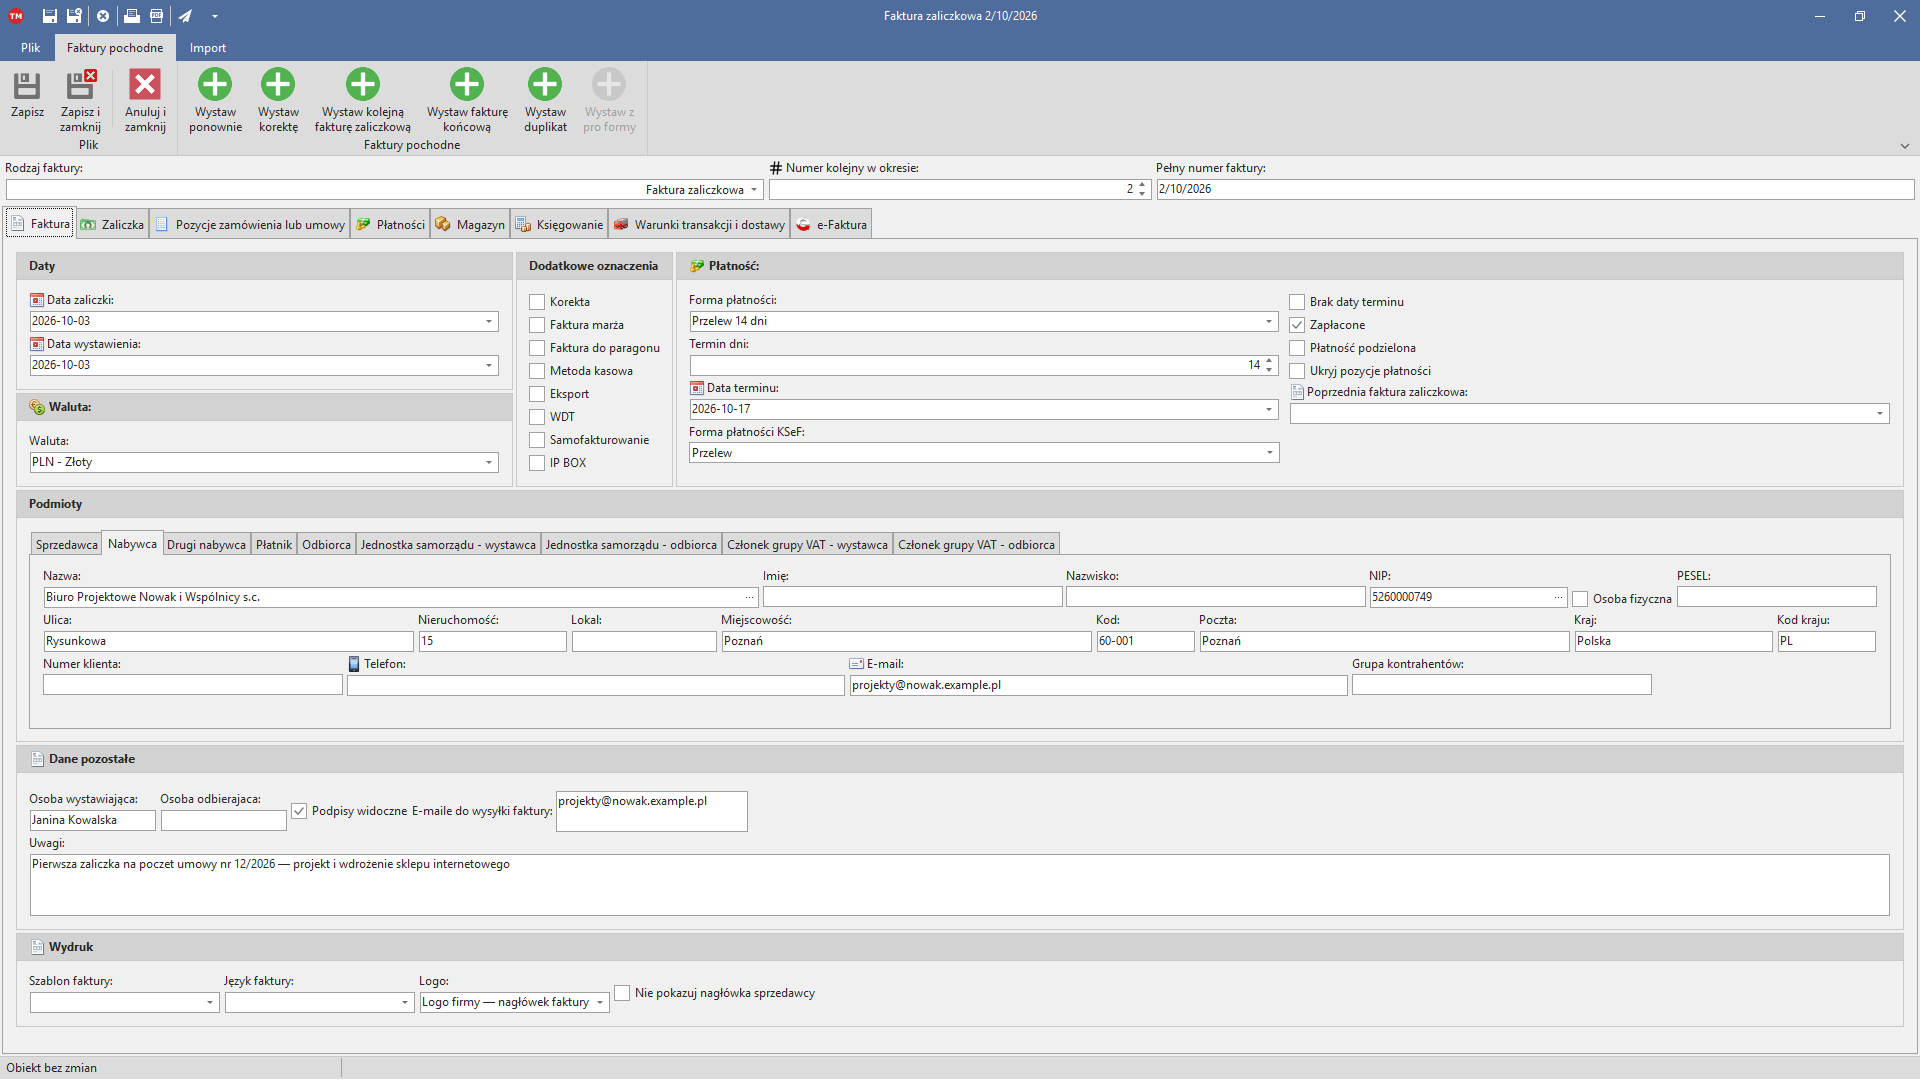
Task: Expand the Rodzaj faktury dropdown
Action: [754, 190]
